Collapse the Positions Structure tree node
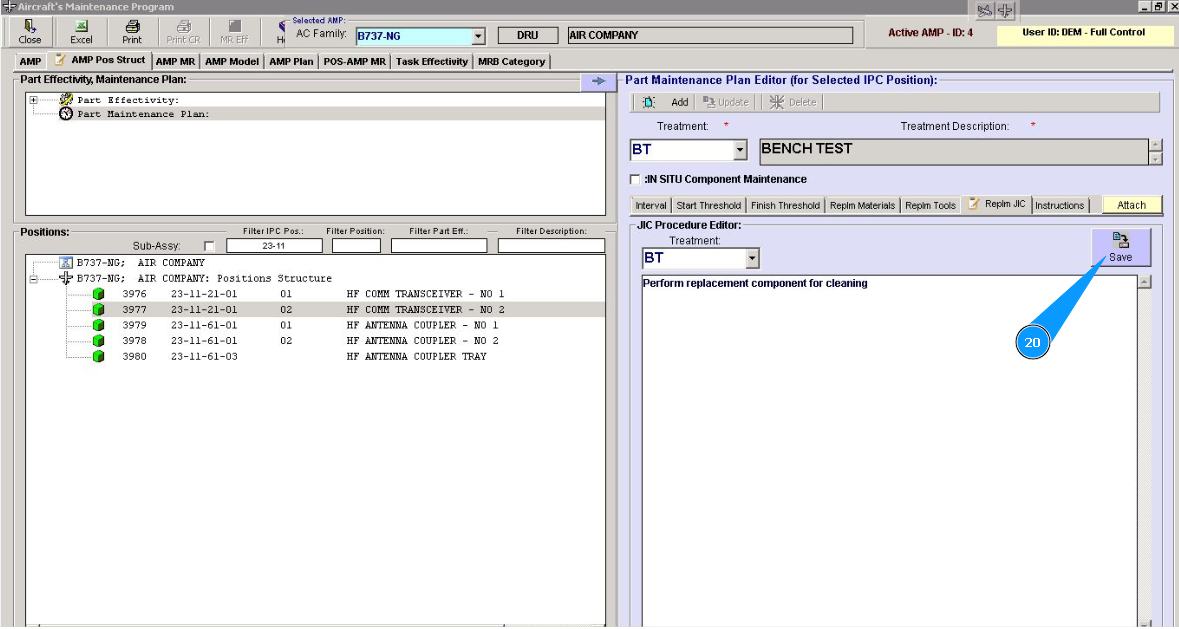 coord(34,279)
